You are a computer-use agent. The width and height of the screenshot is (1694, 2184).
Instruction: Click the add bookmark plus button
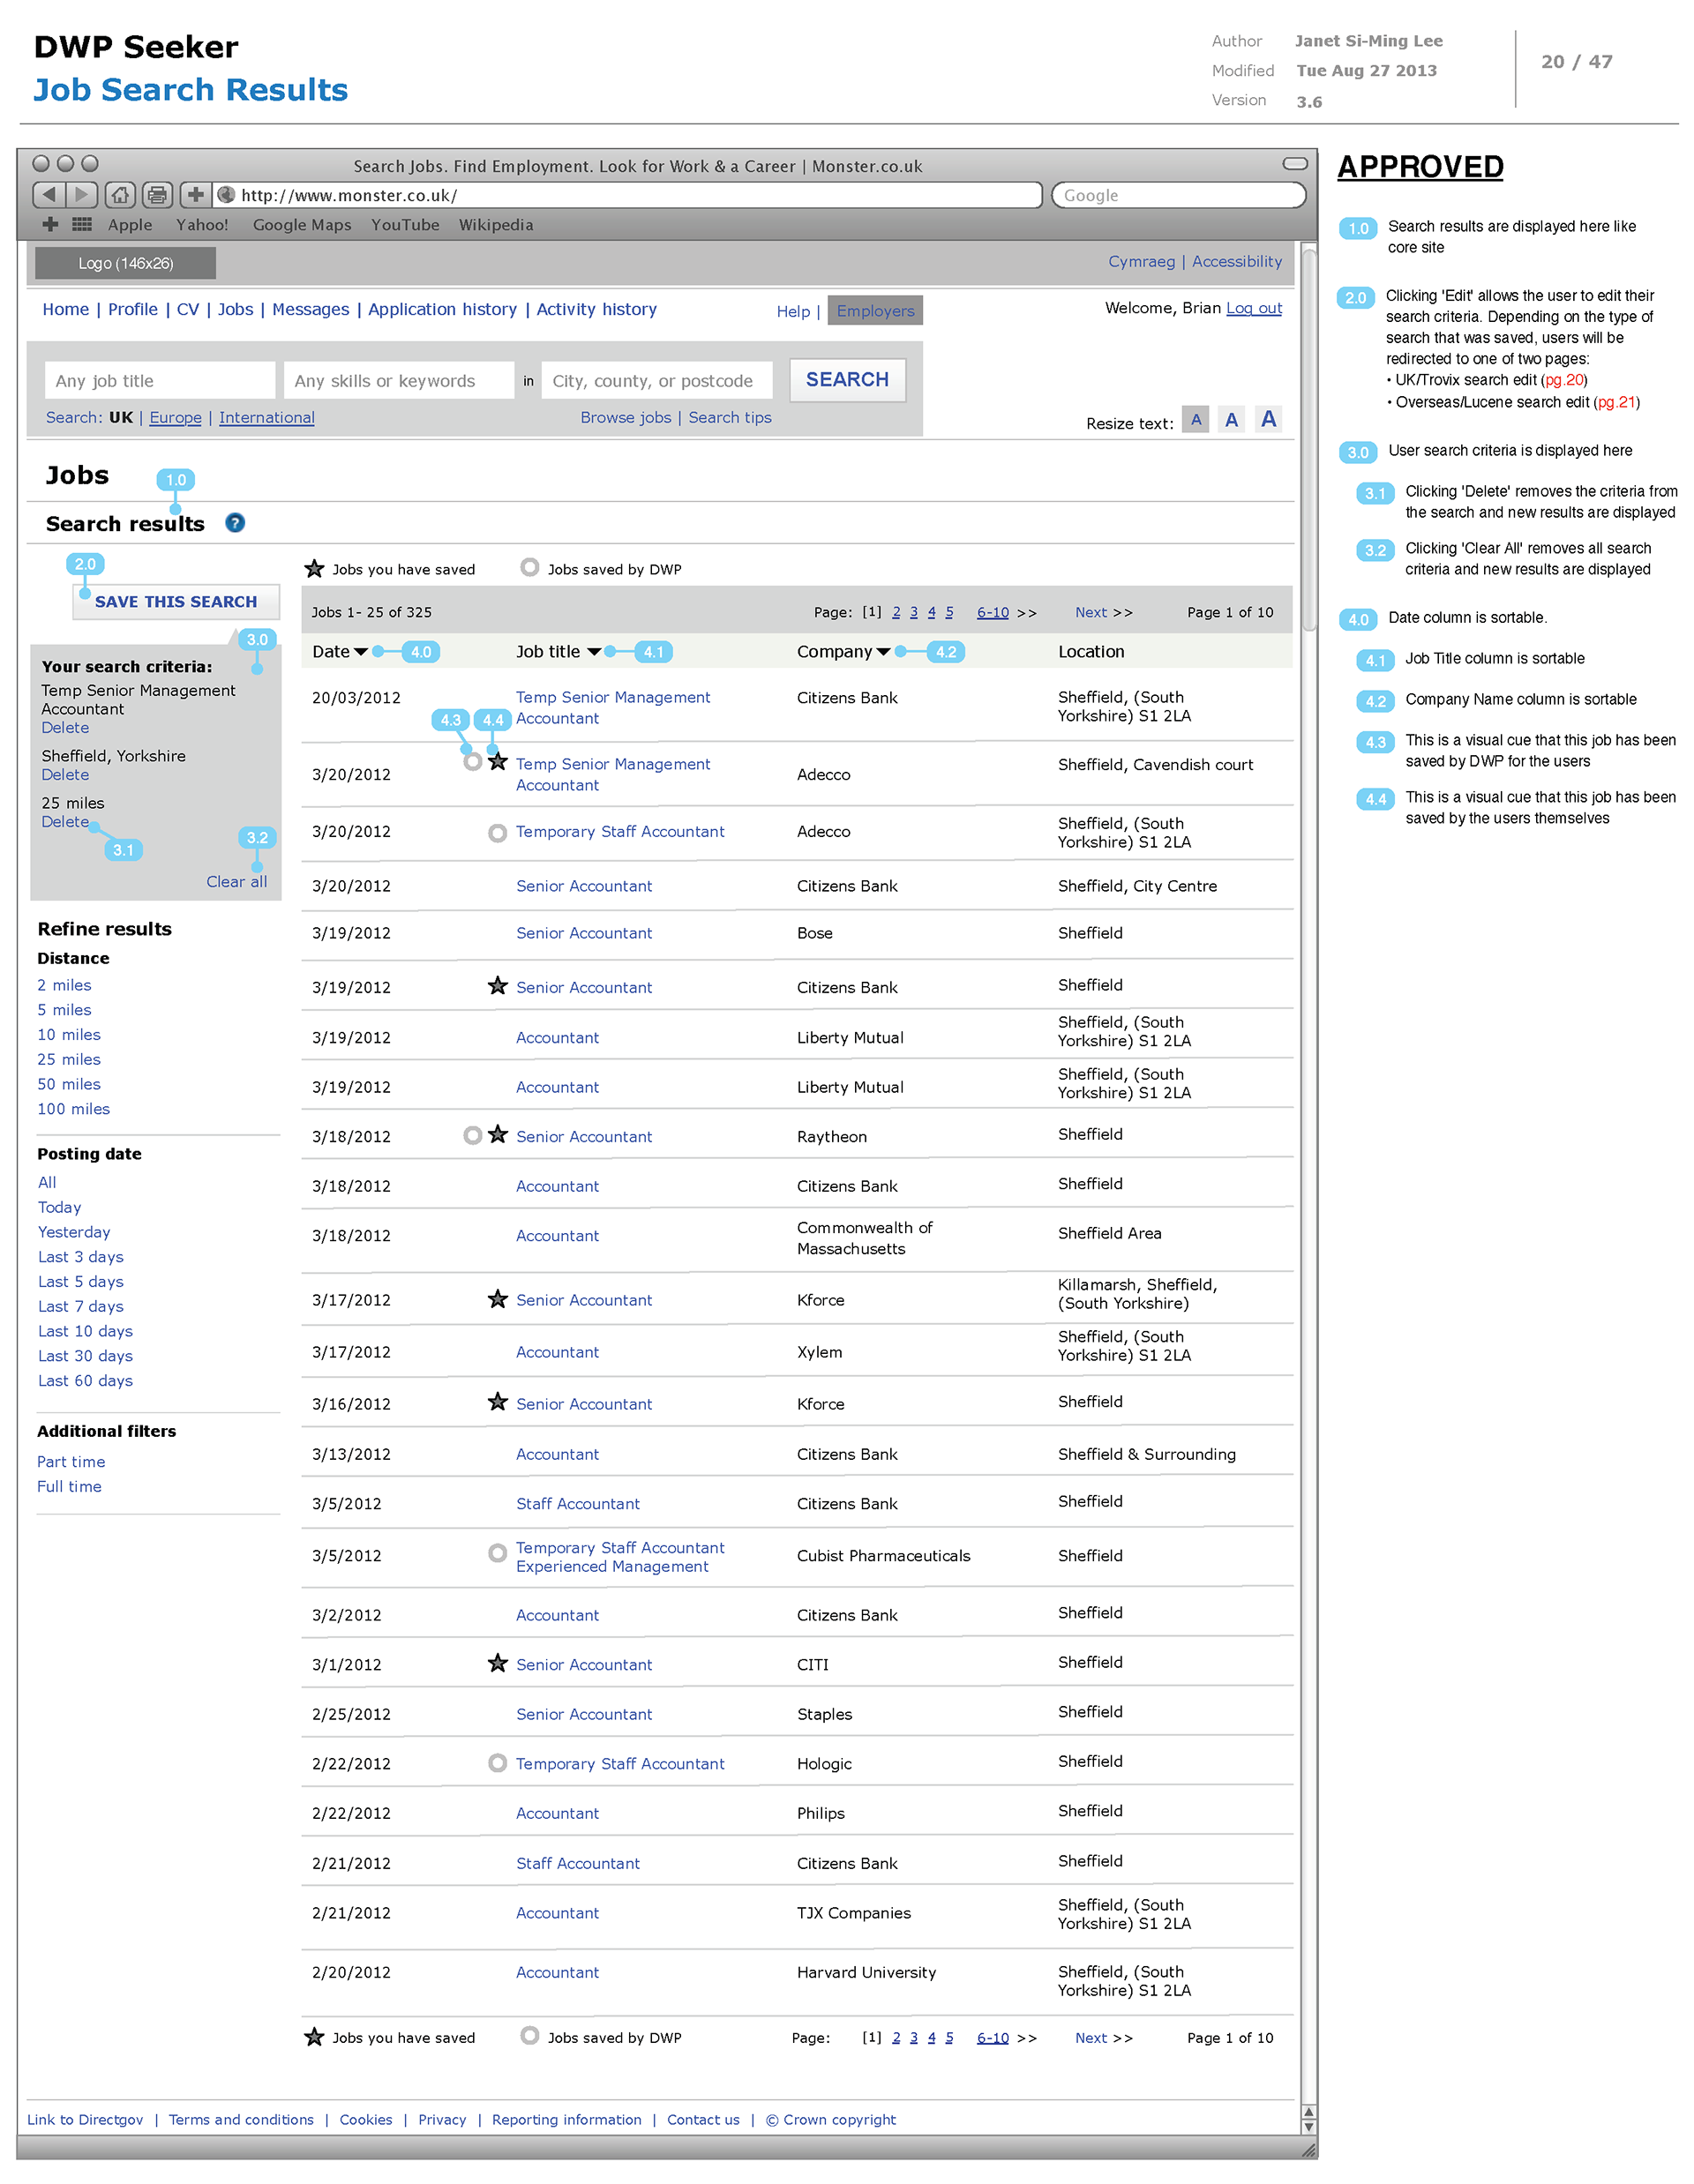[x=196, y=194]
